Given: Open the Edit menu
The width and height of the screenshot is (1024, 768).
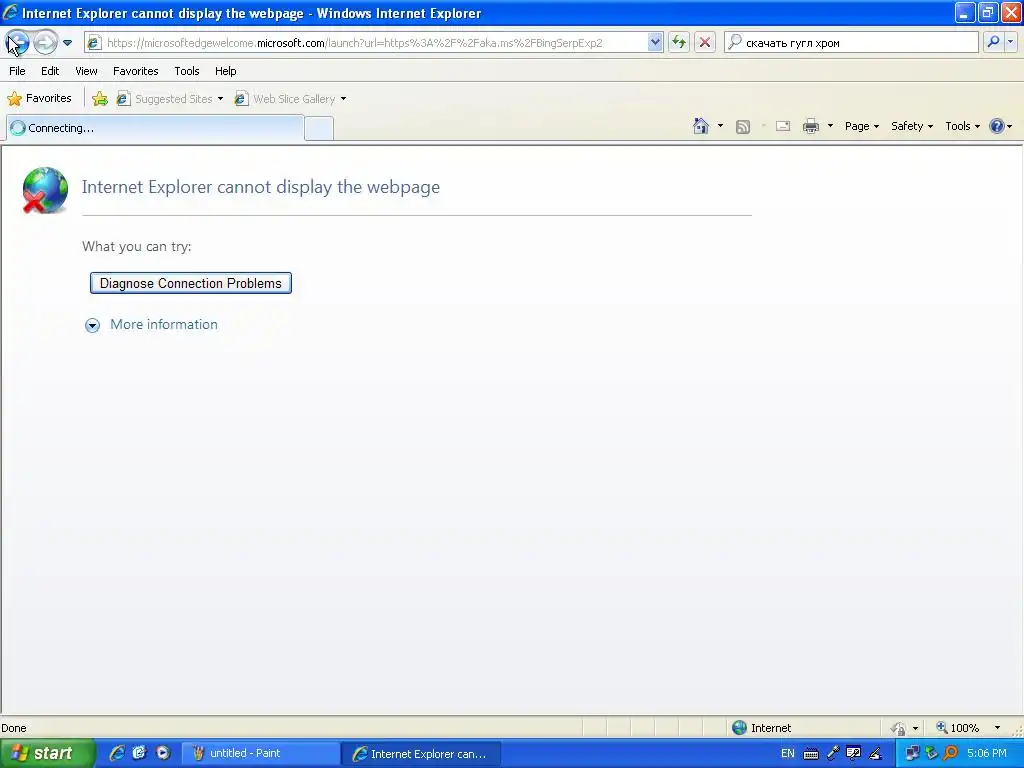Looking at the screenshot, I should pyautogui.click(x=50, y=71).
